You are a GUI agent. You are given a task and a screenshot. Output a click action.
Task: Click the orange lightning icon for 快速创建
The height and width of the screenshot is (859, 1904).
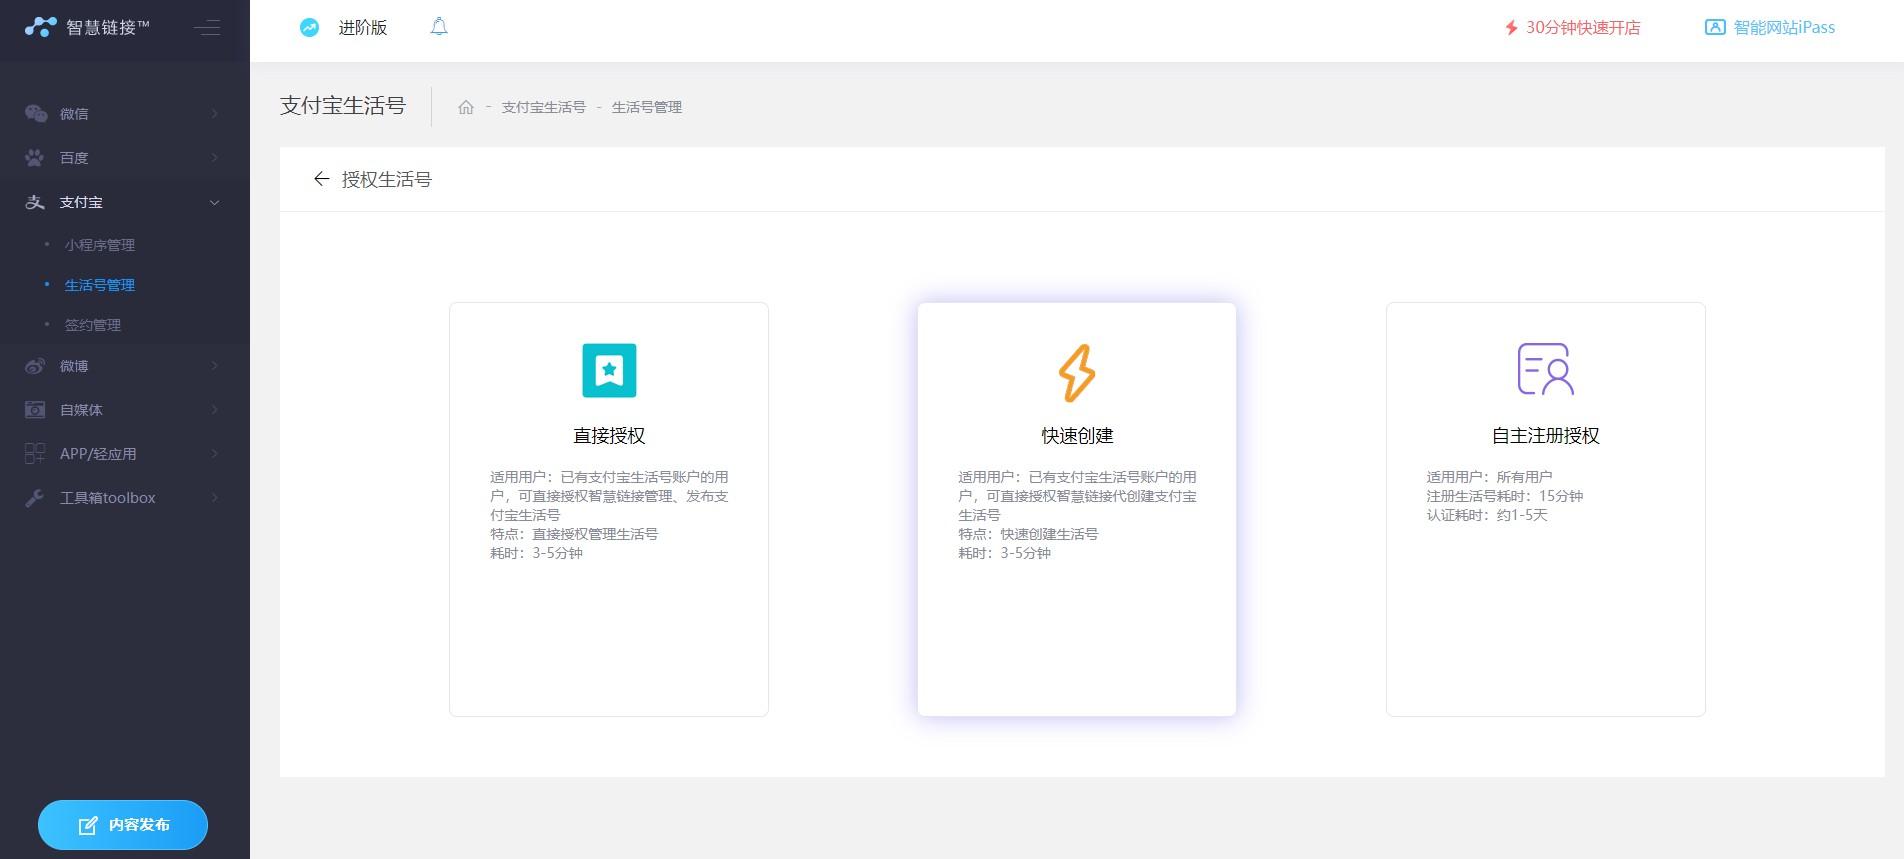click(x=1077, y=373)
